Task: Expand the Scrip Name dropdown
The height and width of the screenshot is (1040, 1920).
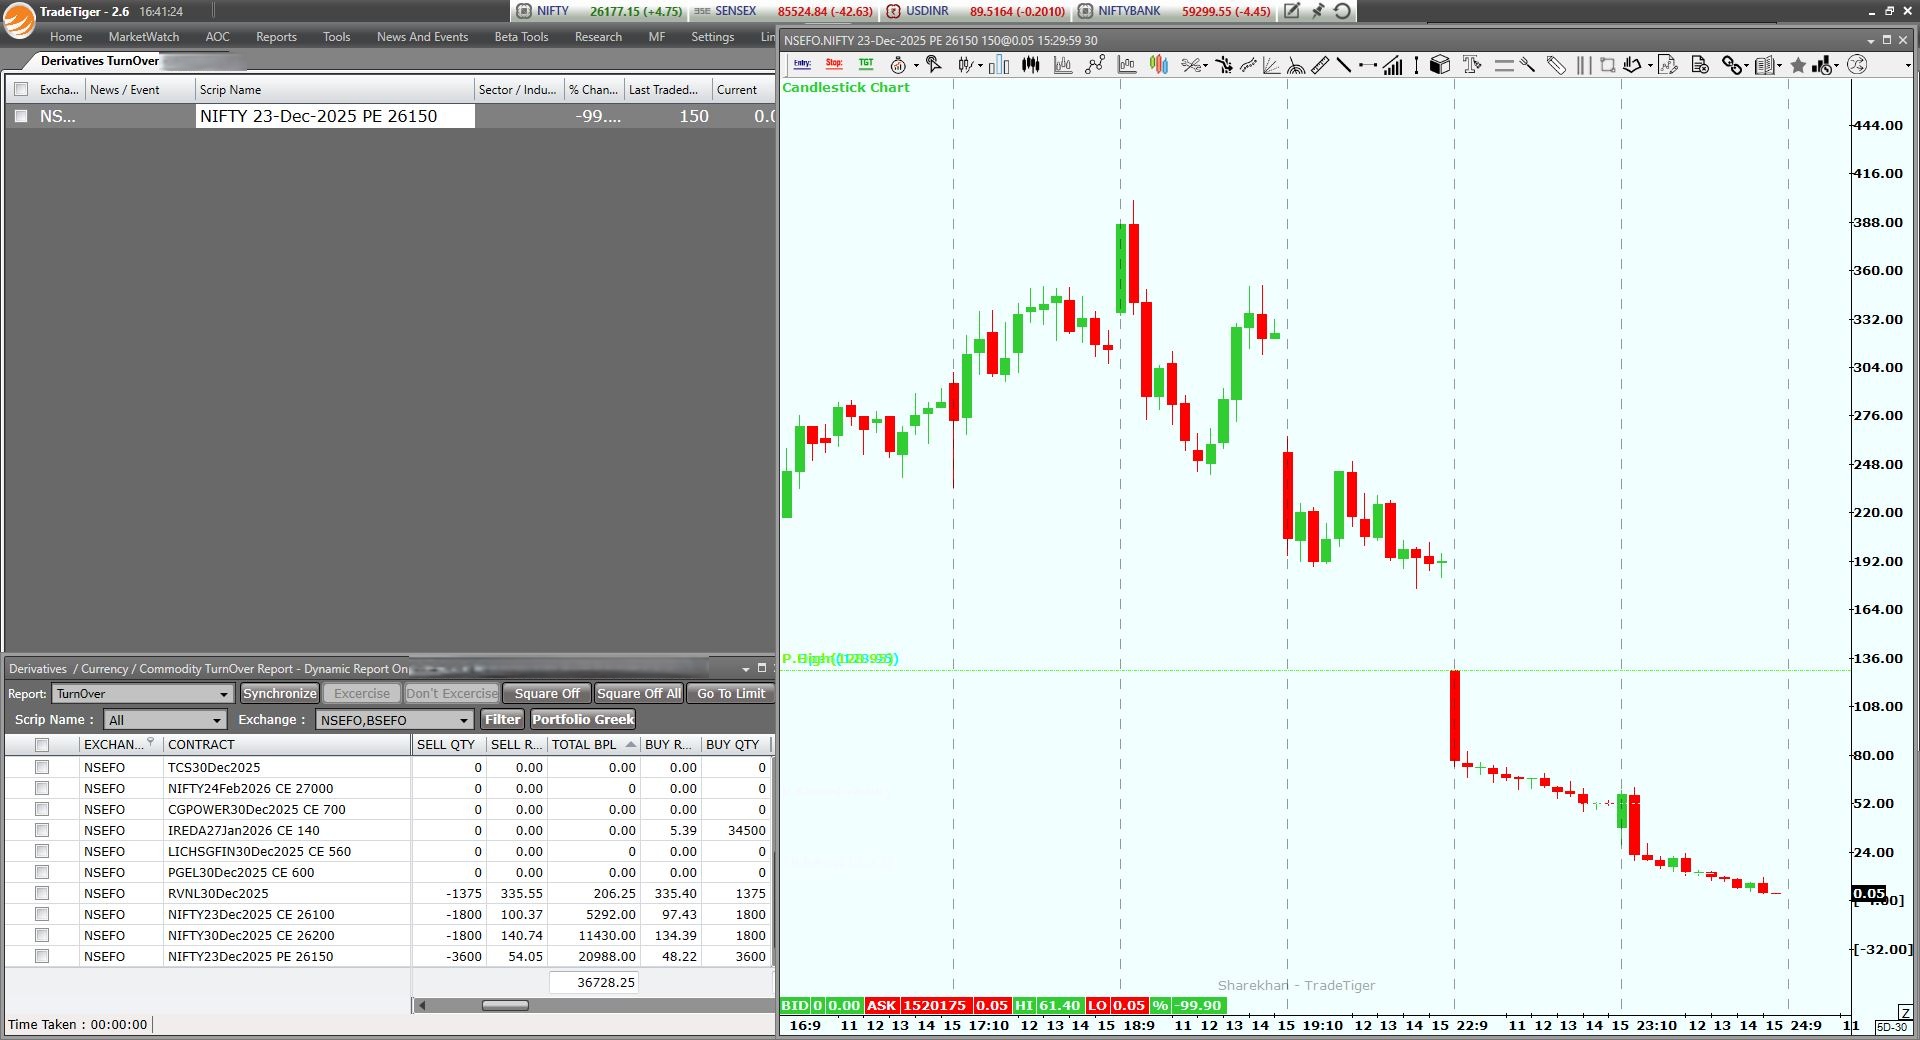Action: tap(216, 720)
